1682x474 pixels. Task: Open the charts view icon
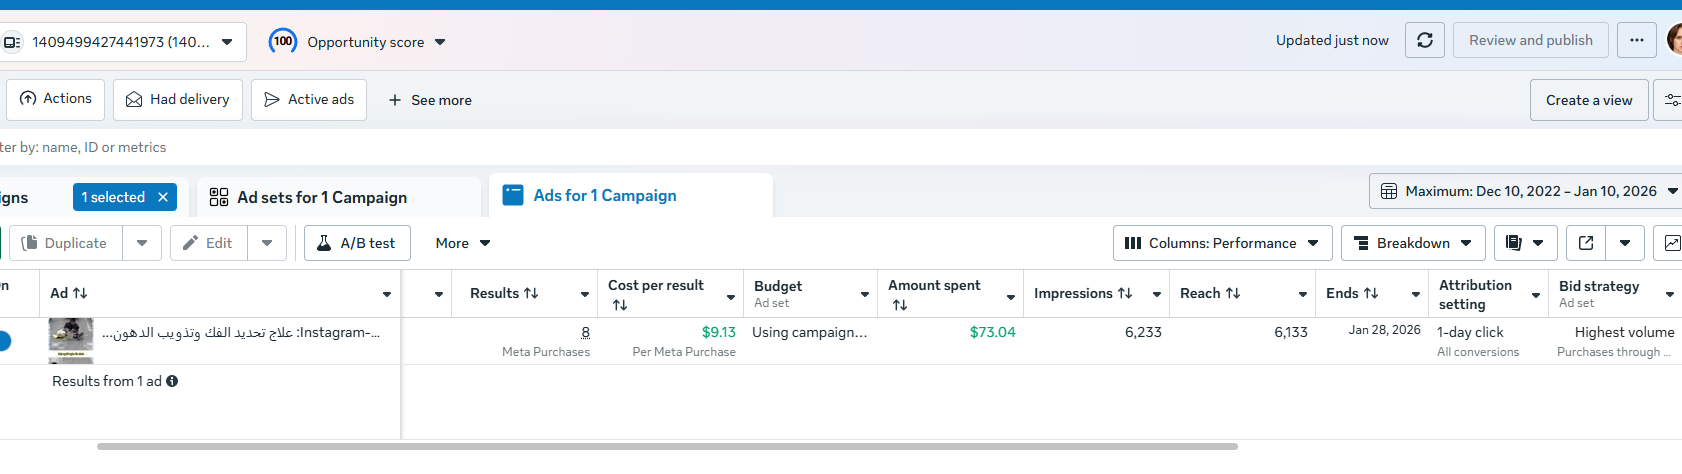pyautogui.click(x=1671, y=243)
